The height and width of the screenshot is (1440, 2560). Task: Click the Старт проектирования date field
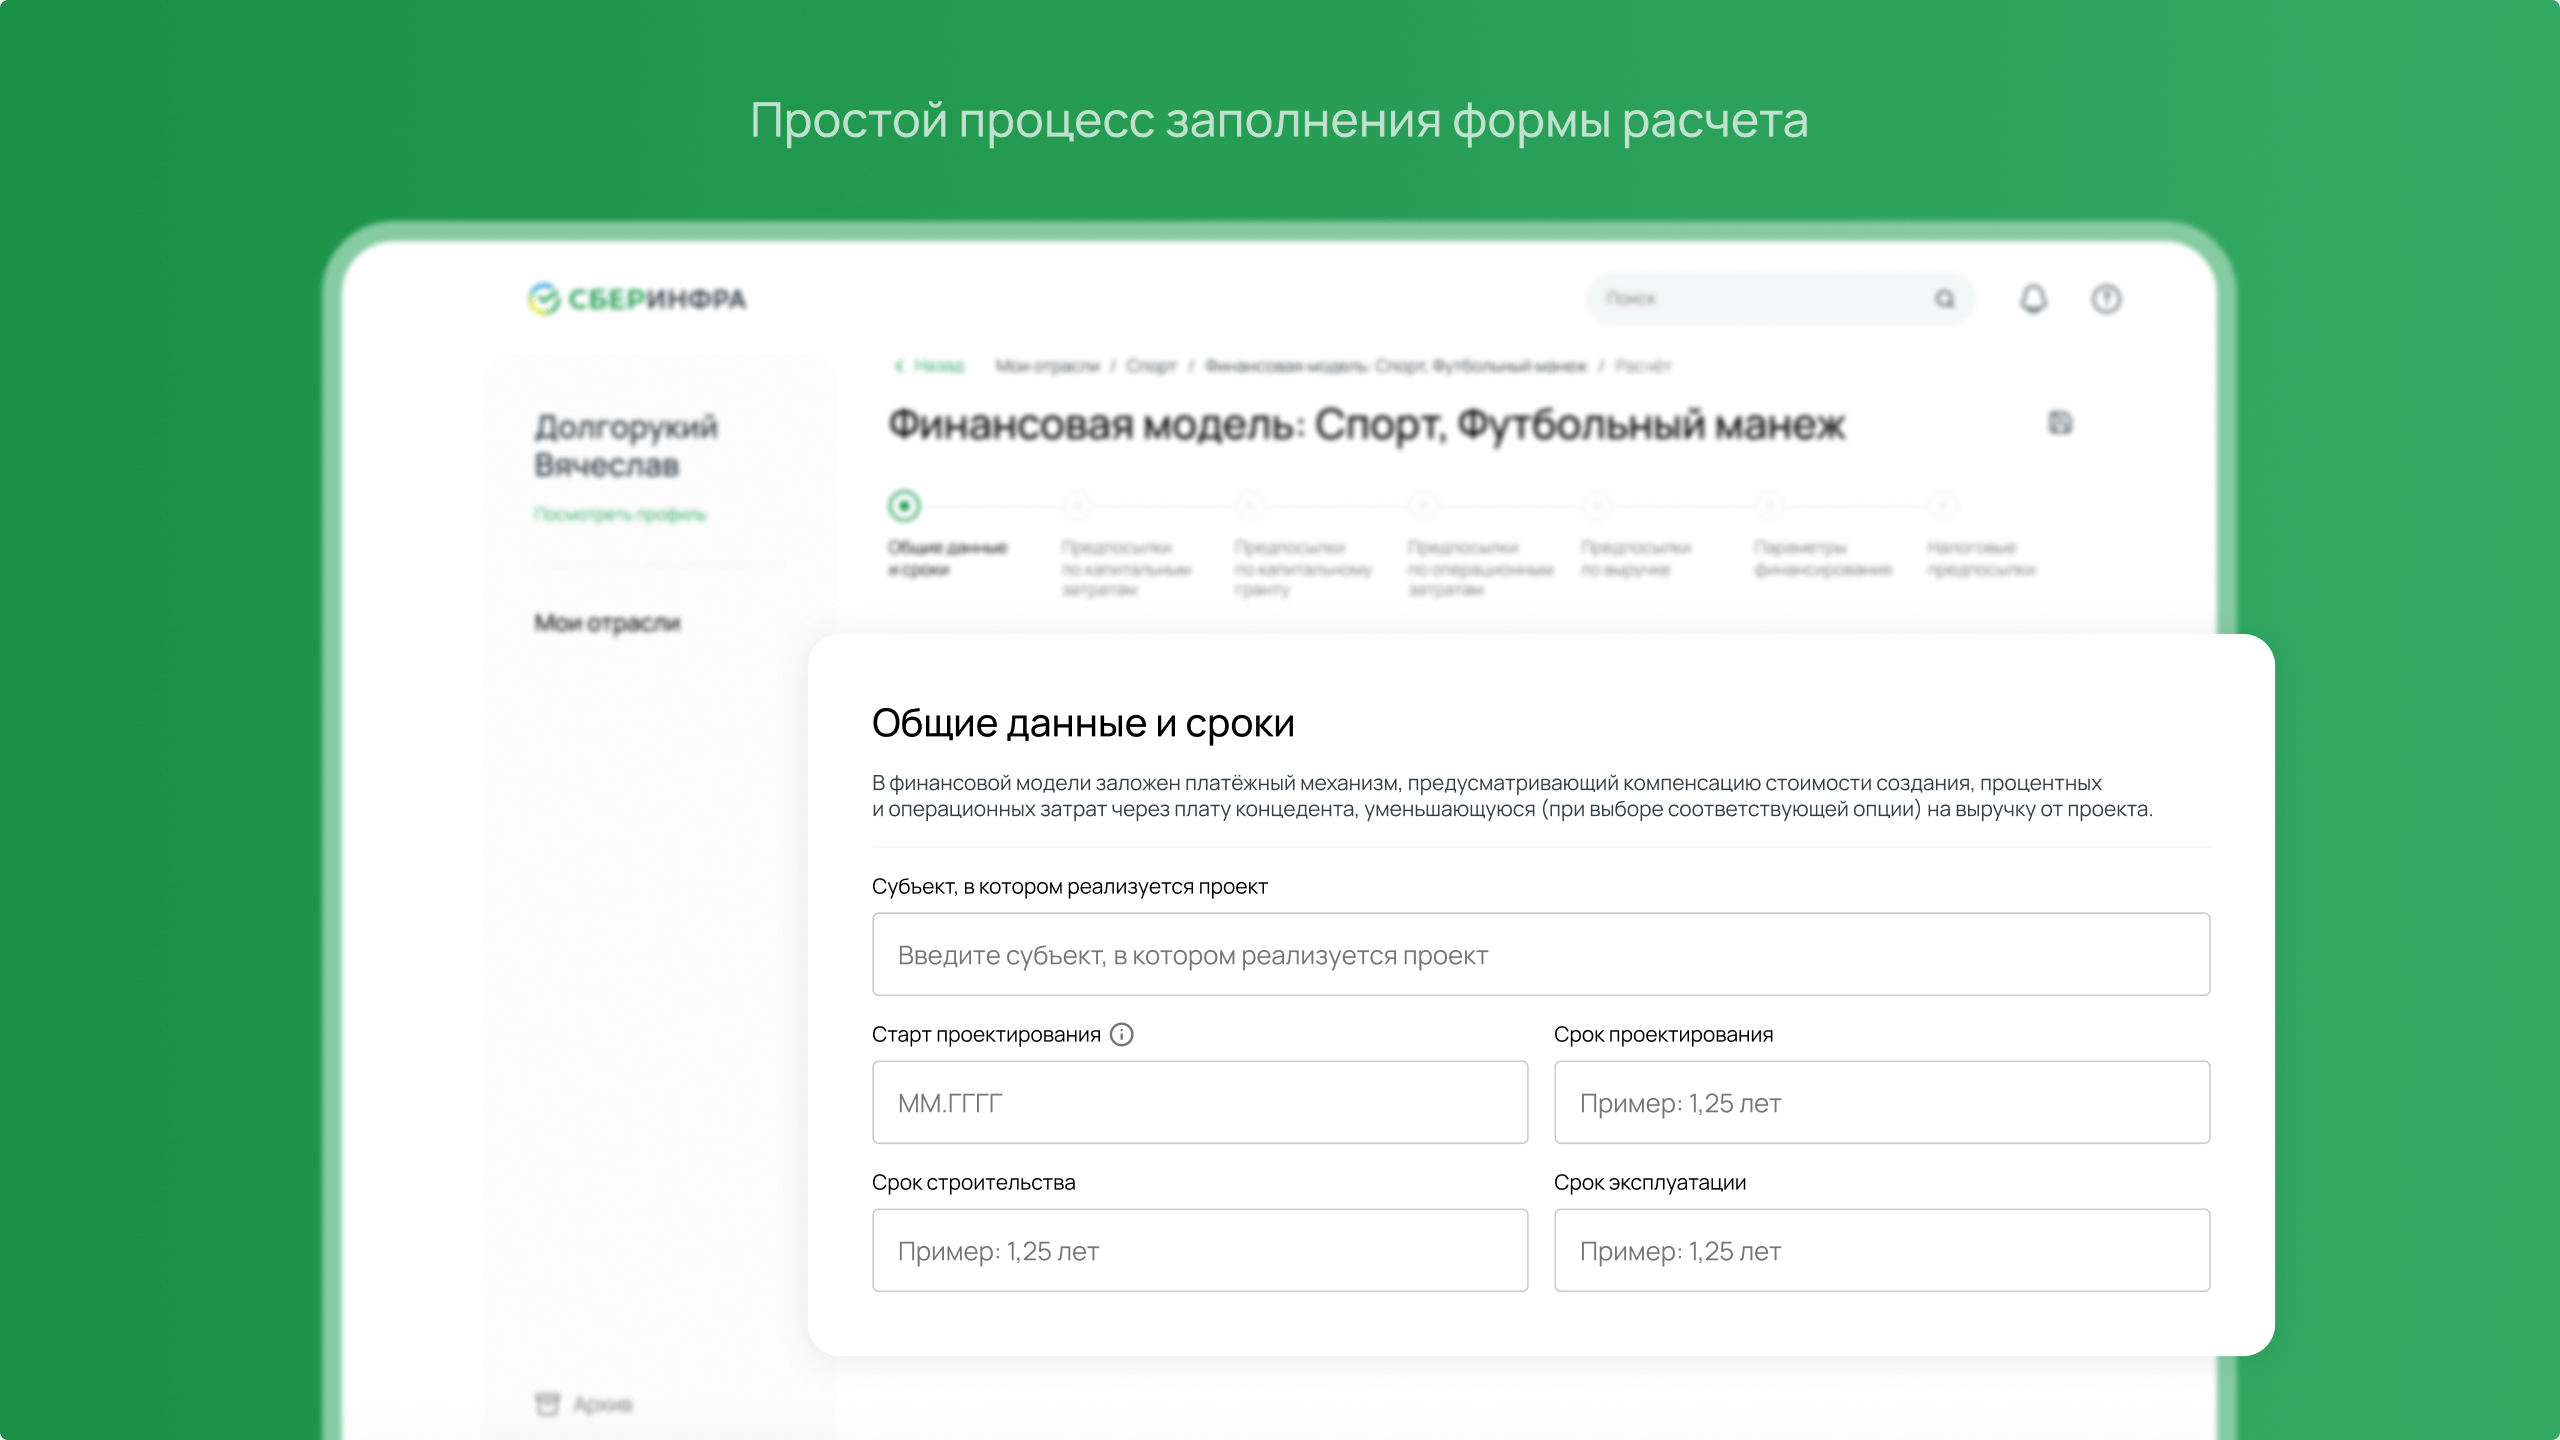point(1199,1102)
